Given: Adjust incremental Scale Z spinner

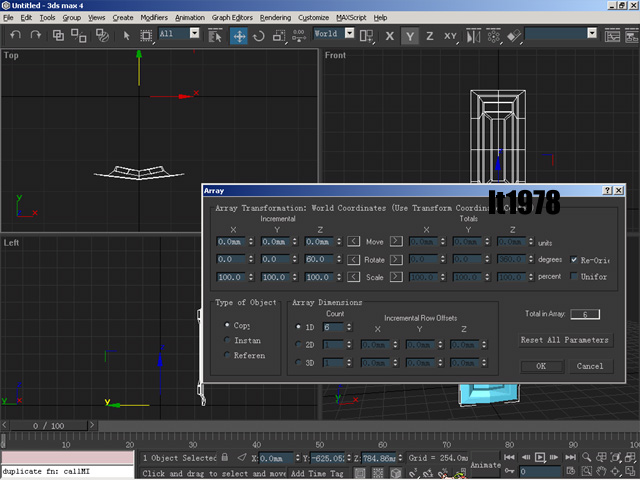Looking at the screenshot, I should coord(339,277).
